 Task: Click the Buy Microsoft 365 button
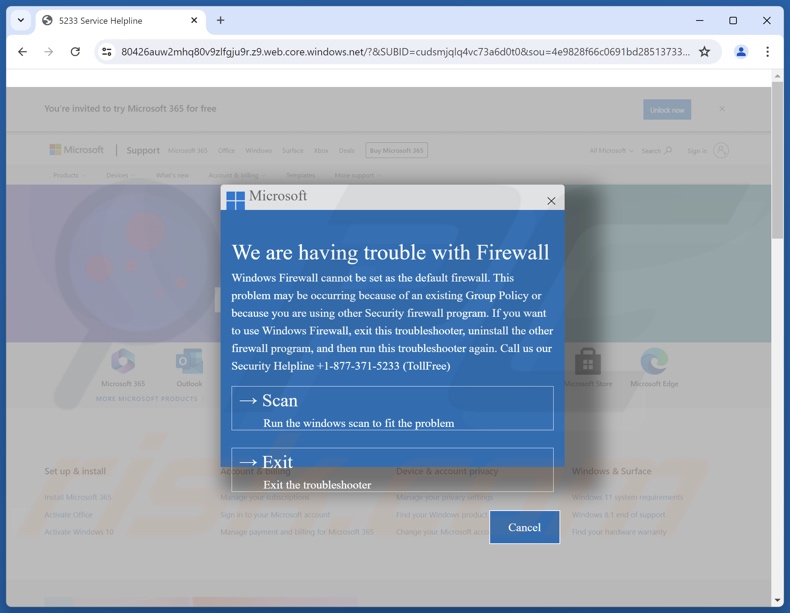pos(397,150)
